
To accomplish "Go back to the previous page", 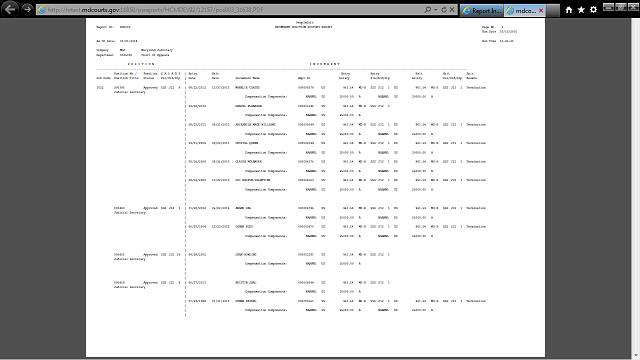I will [9, 9].
